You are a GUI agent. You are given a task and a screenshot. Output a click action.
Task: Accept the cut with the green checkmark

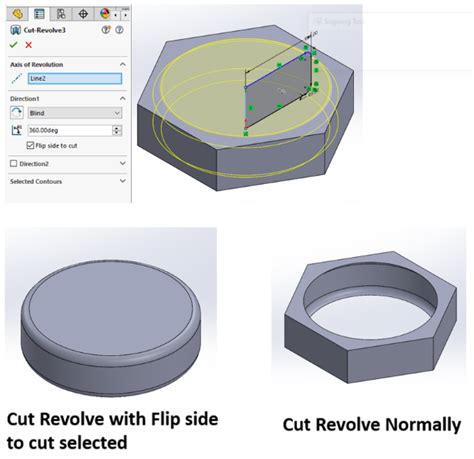tap(13, 45)
